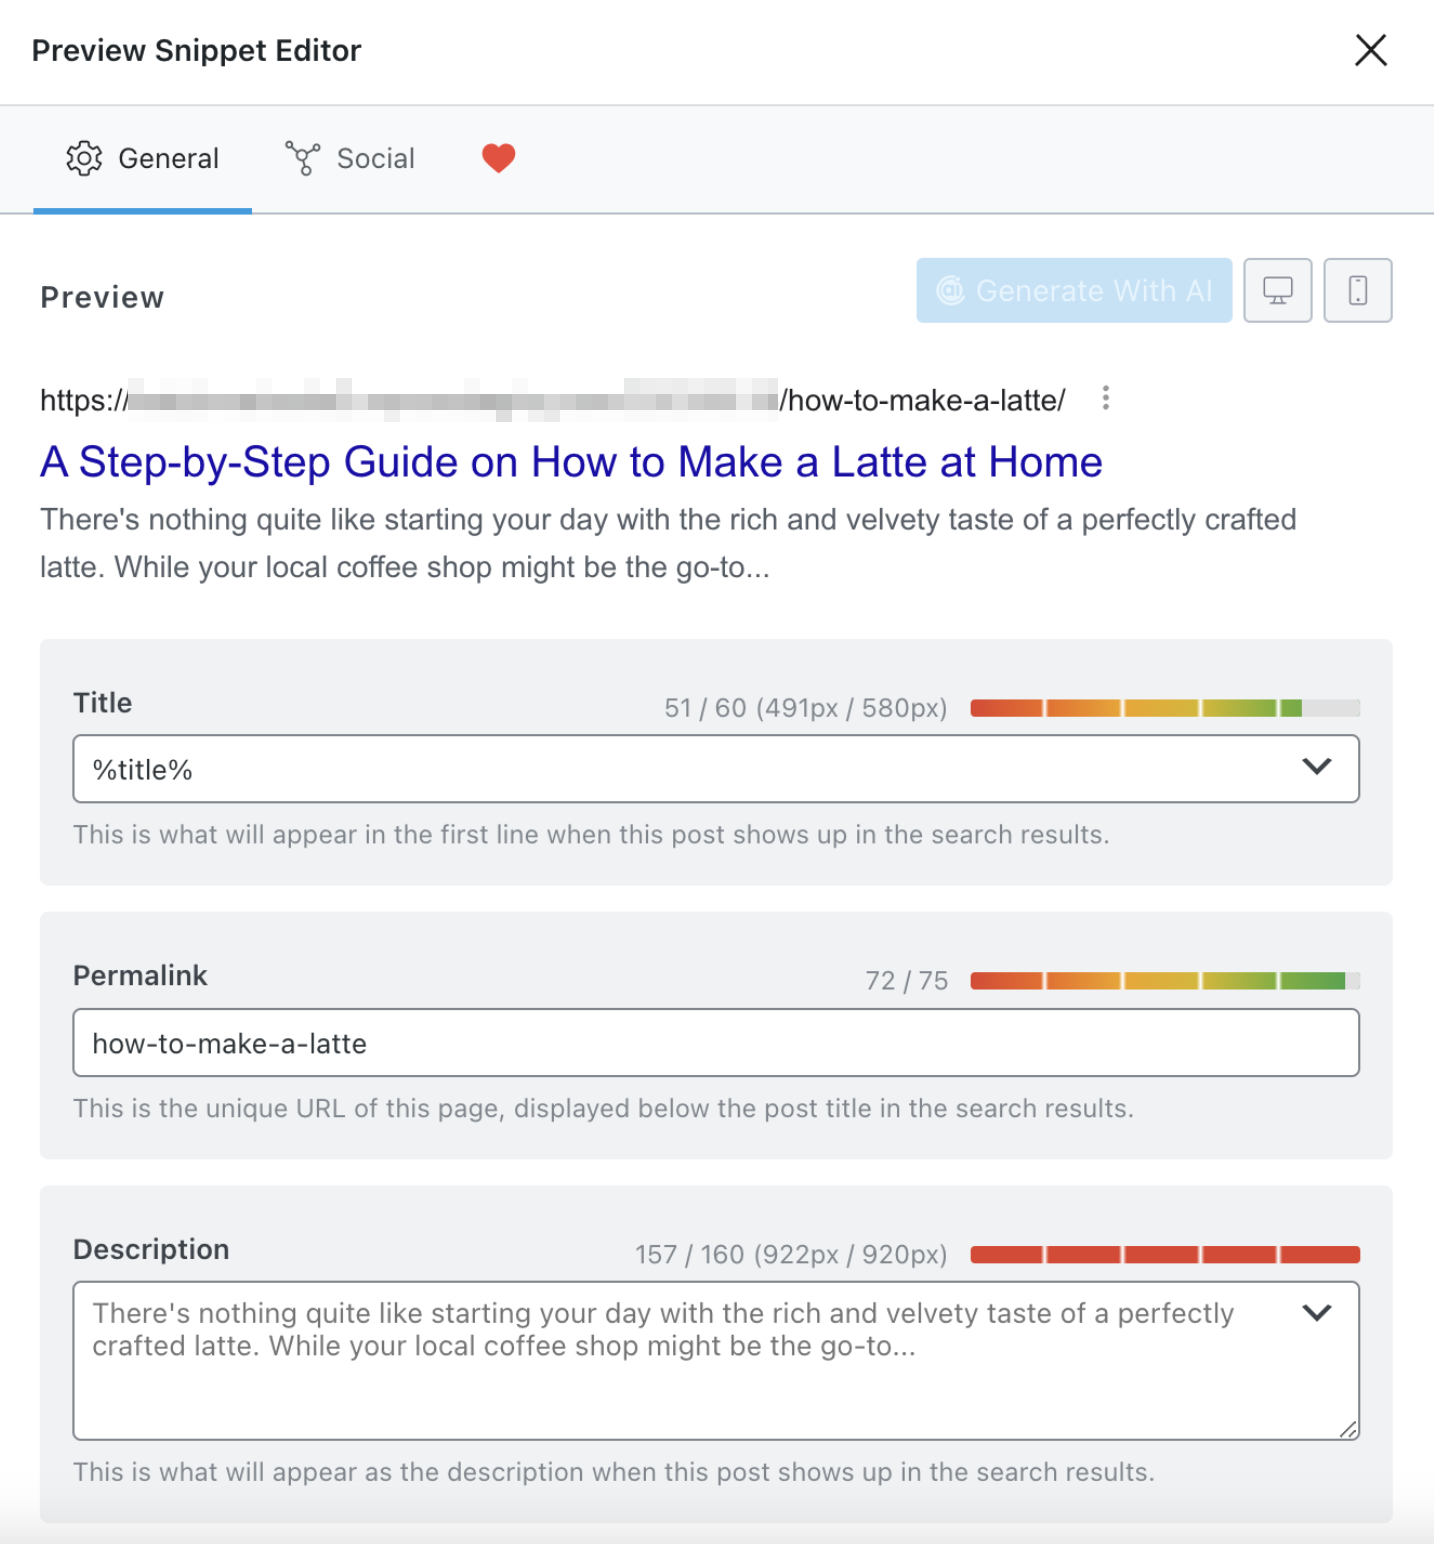This screenshot has width=1434, height=1544.
Task: Click the Title length indicator bar
Action: coord(1163,707)
